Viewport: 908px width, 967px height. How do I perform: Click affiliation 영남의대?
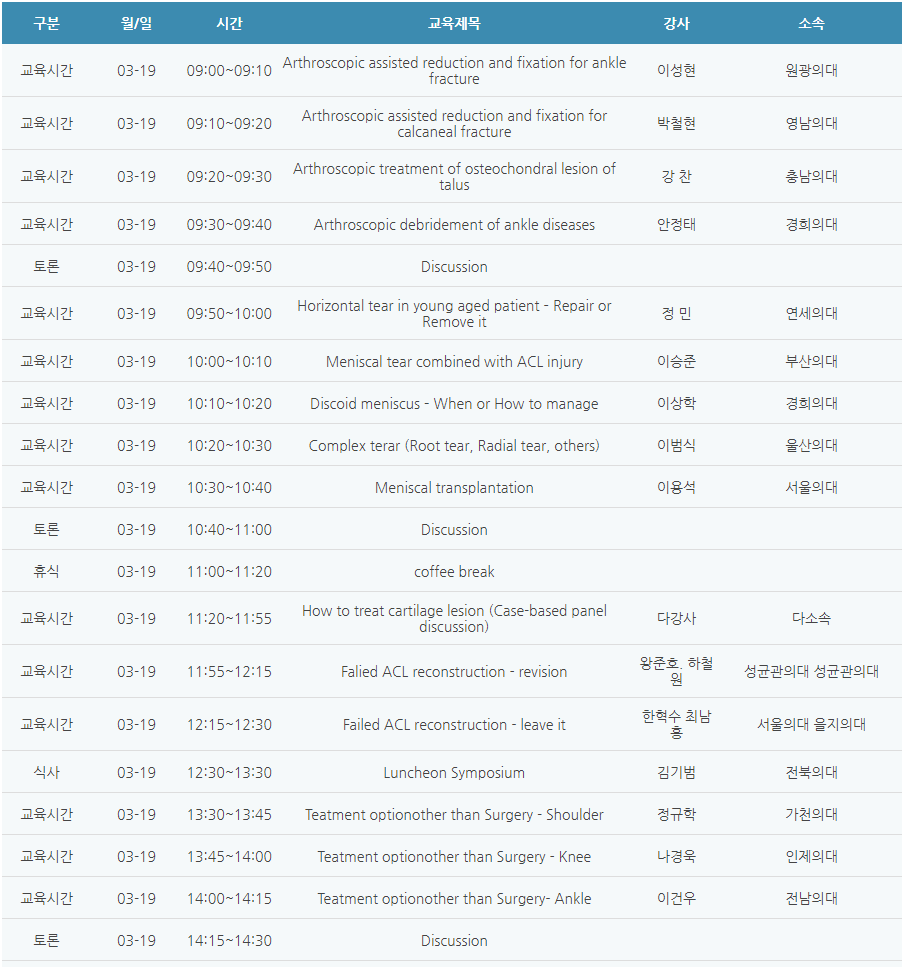pyautogui.click(x=811, y=123)
